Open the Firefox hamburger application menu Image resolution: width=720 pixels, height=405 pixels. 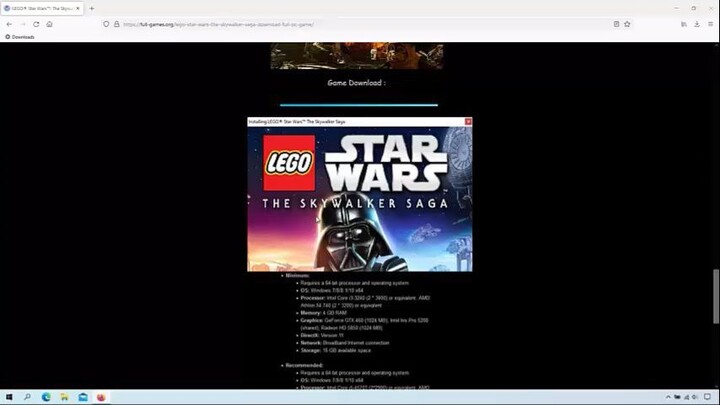(710, 24)
